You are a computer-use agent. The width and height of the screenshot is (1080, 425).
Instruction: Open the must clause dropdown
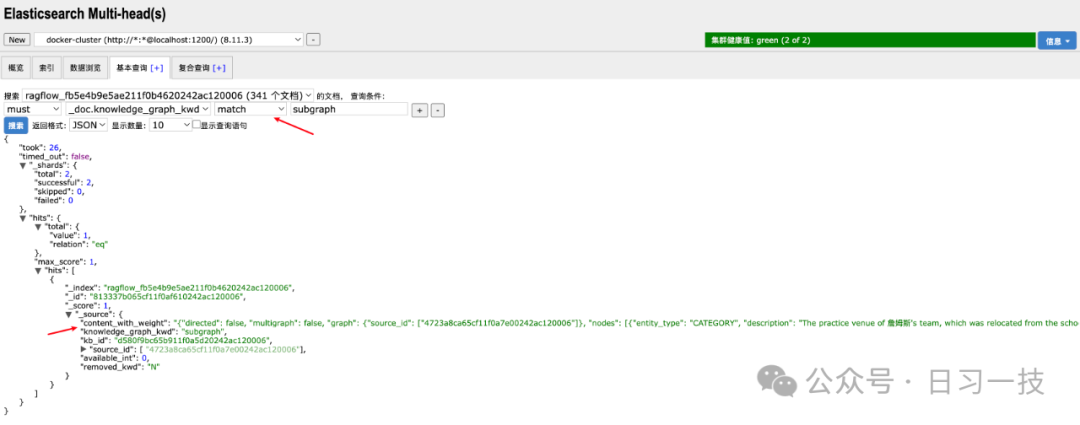pyautogui.click(x=33, y=109)
